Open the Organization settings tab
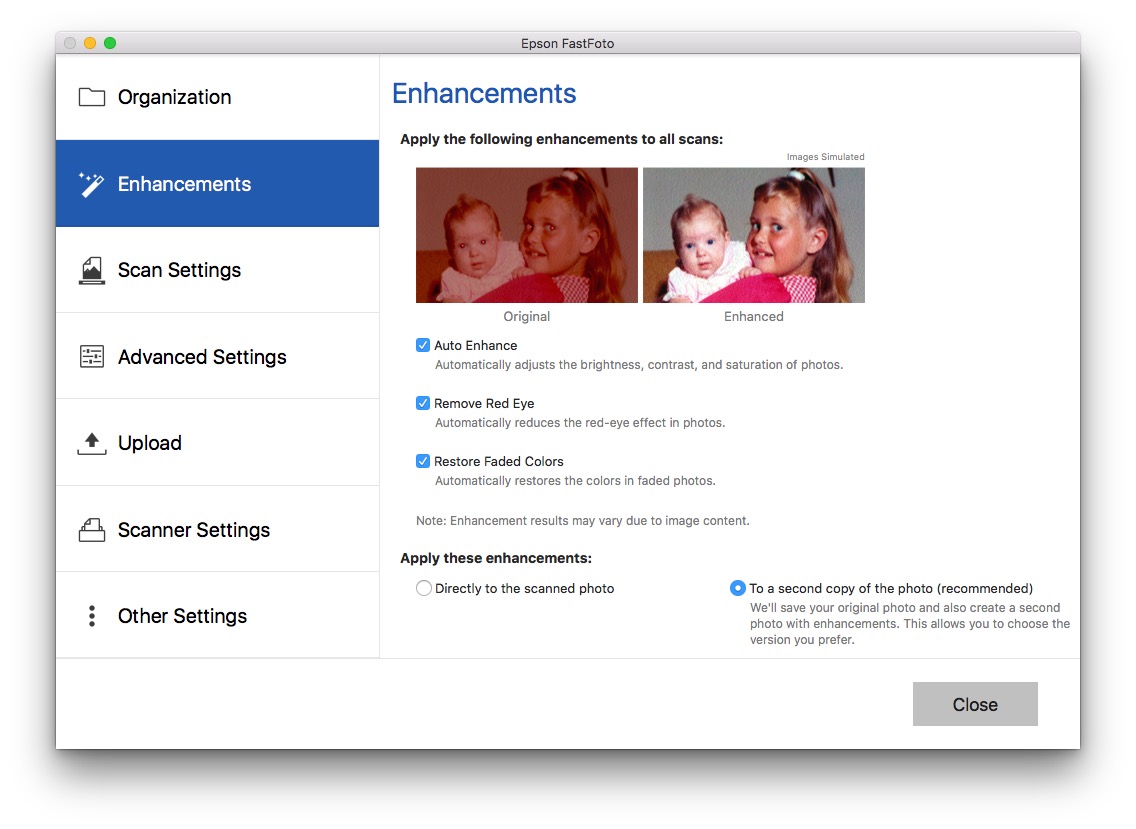The image size is (1136, 829). tap(175, 97)
